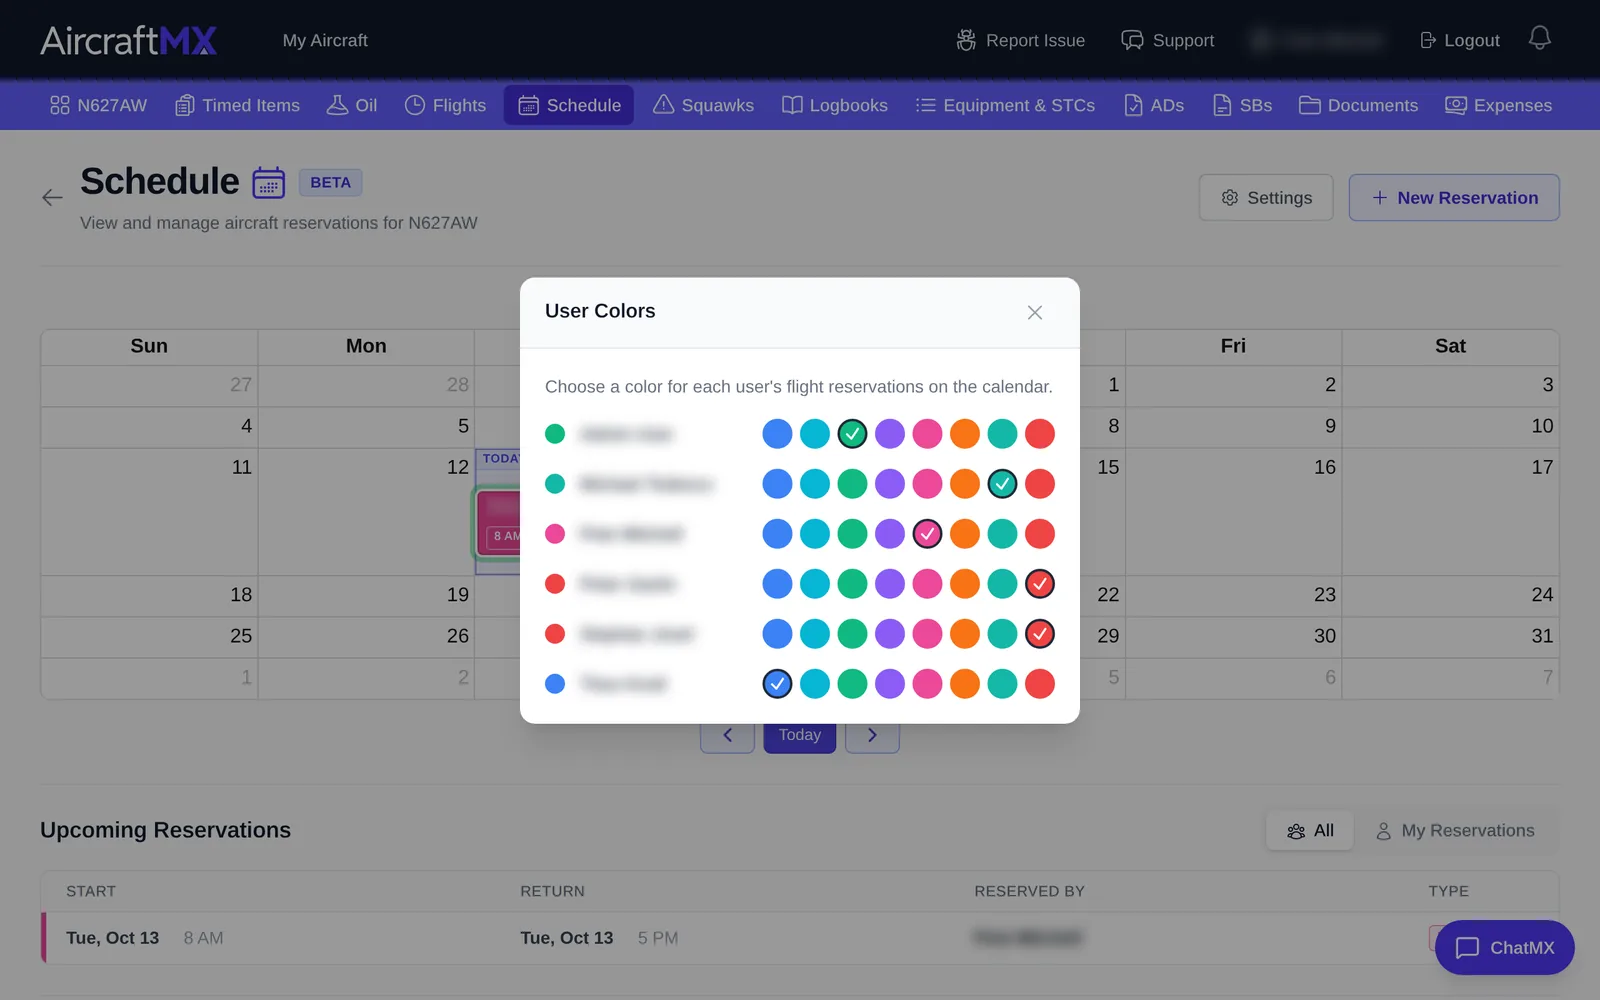1600x1000 pixels.
Task: Select Monday 26 on the calendar
Action: coord(366,636)
